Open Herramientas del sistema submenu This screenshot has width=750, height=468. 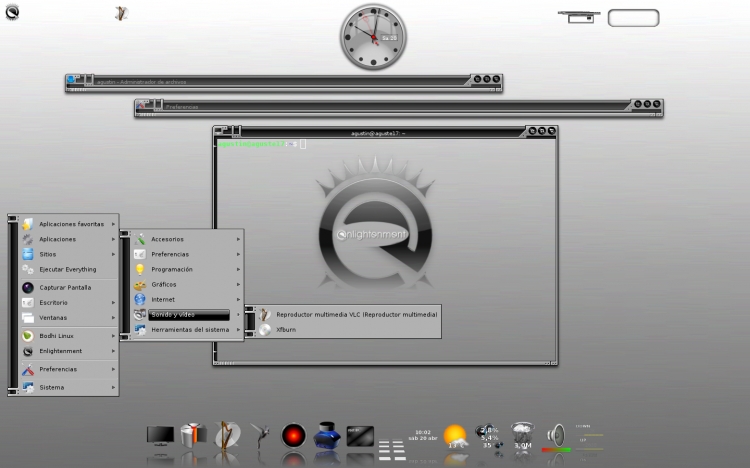[x=188, y=330]
